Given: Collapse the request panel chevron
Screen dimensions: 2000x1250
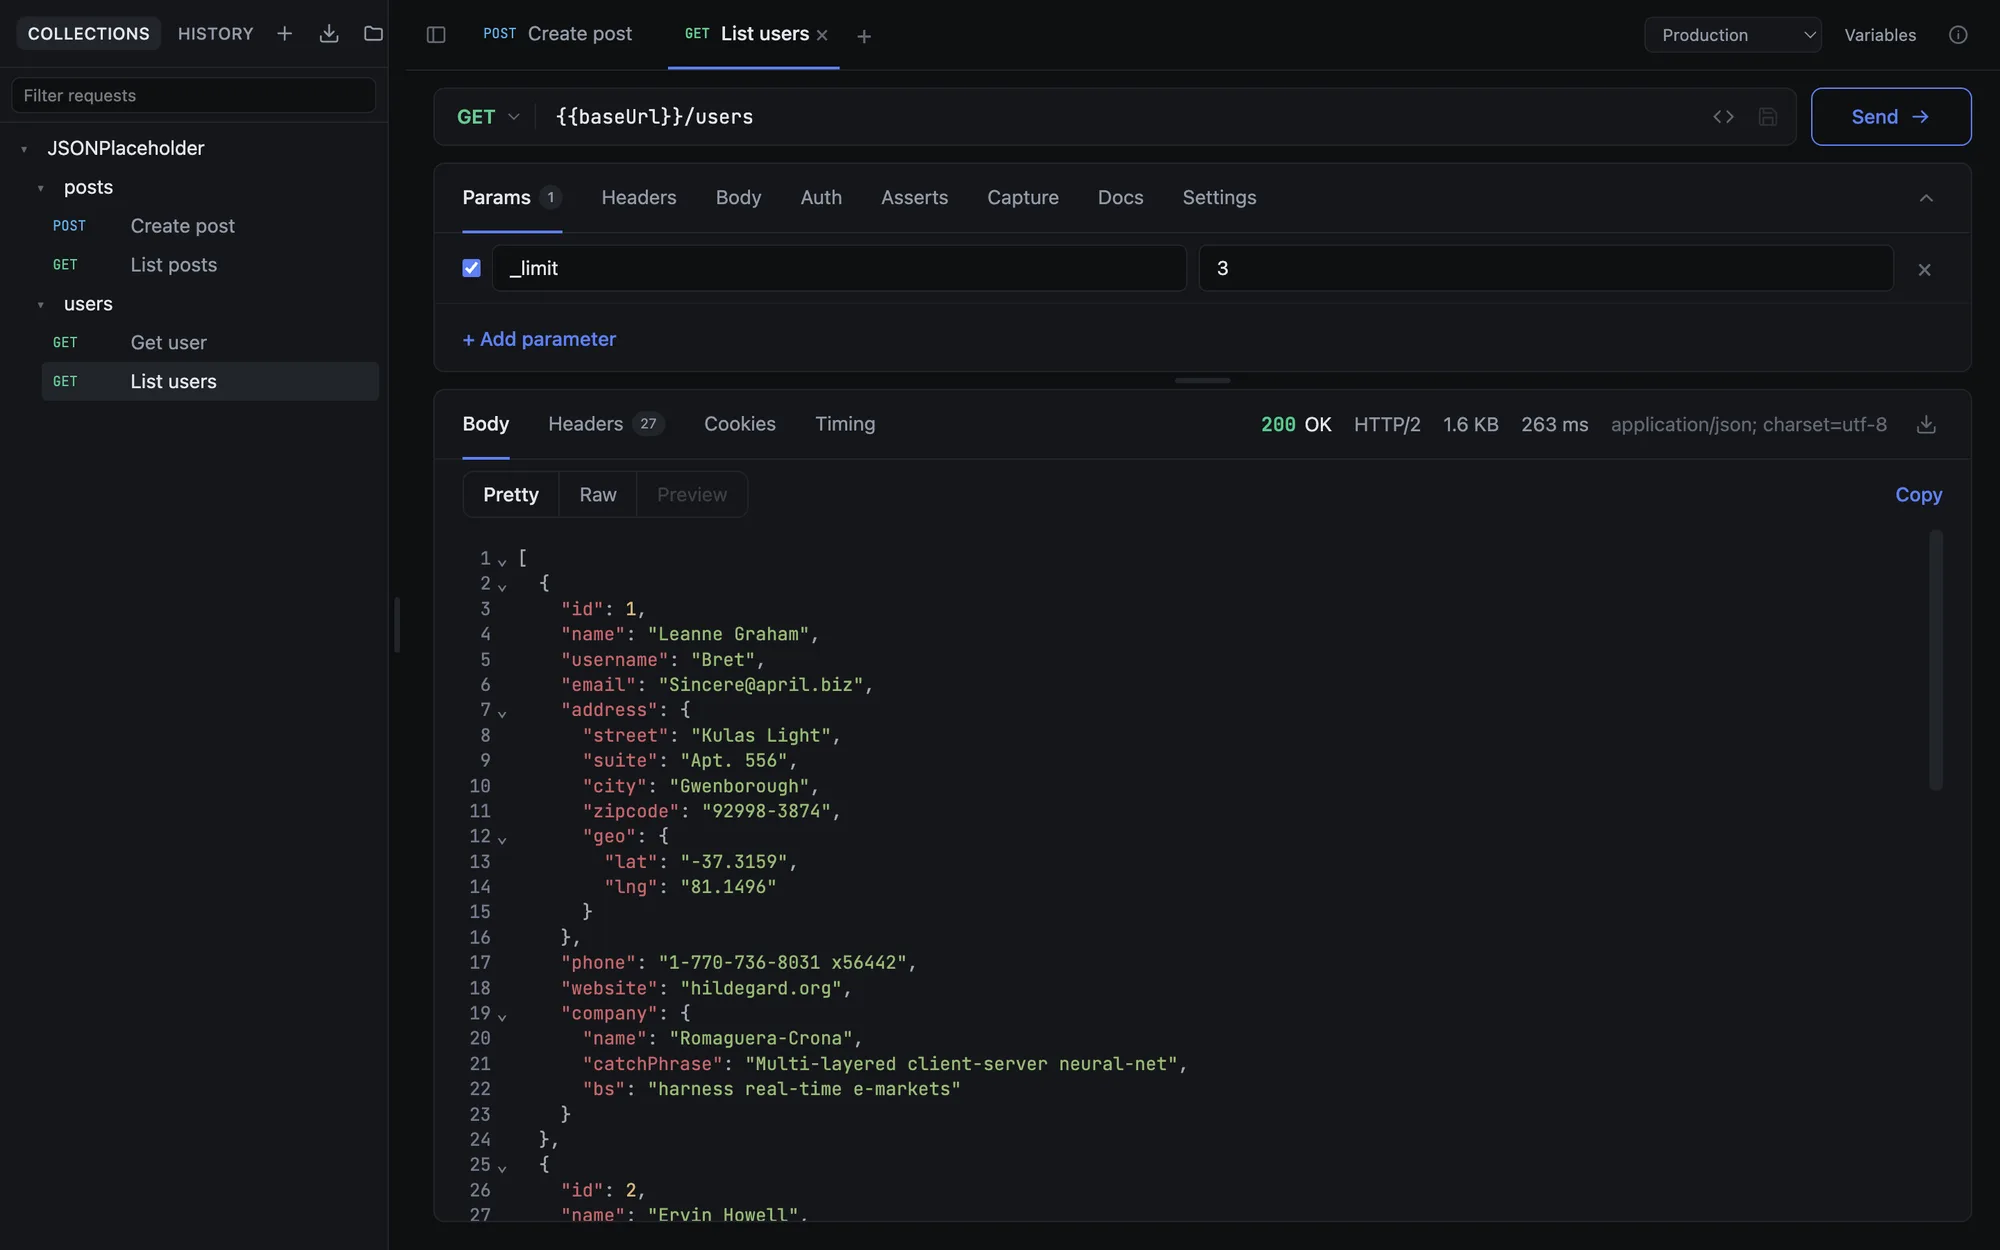Looking at the screenshot, I should [1926, 198].
